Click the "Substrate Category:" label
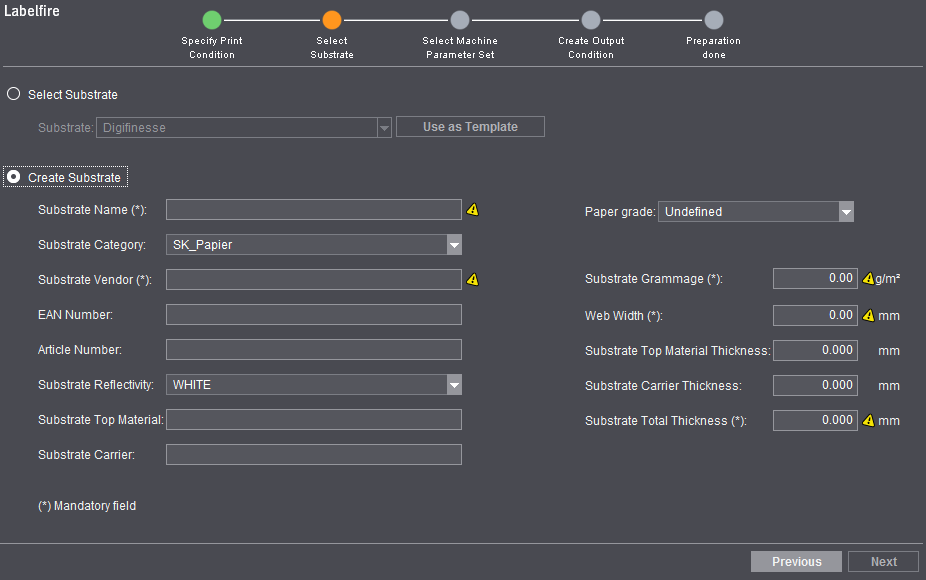 click(92, 245)
